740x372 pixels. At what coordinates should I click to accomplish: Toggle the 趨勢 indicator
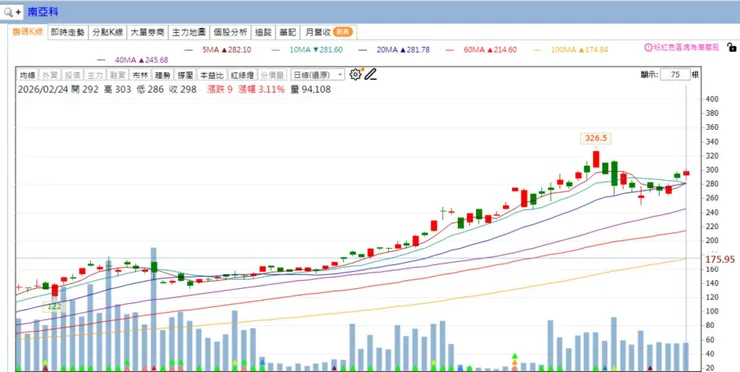[x=162, y=75]
